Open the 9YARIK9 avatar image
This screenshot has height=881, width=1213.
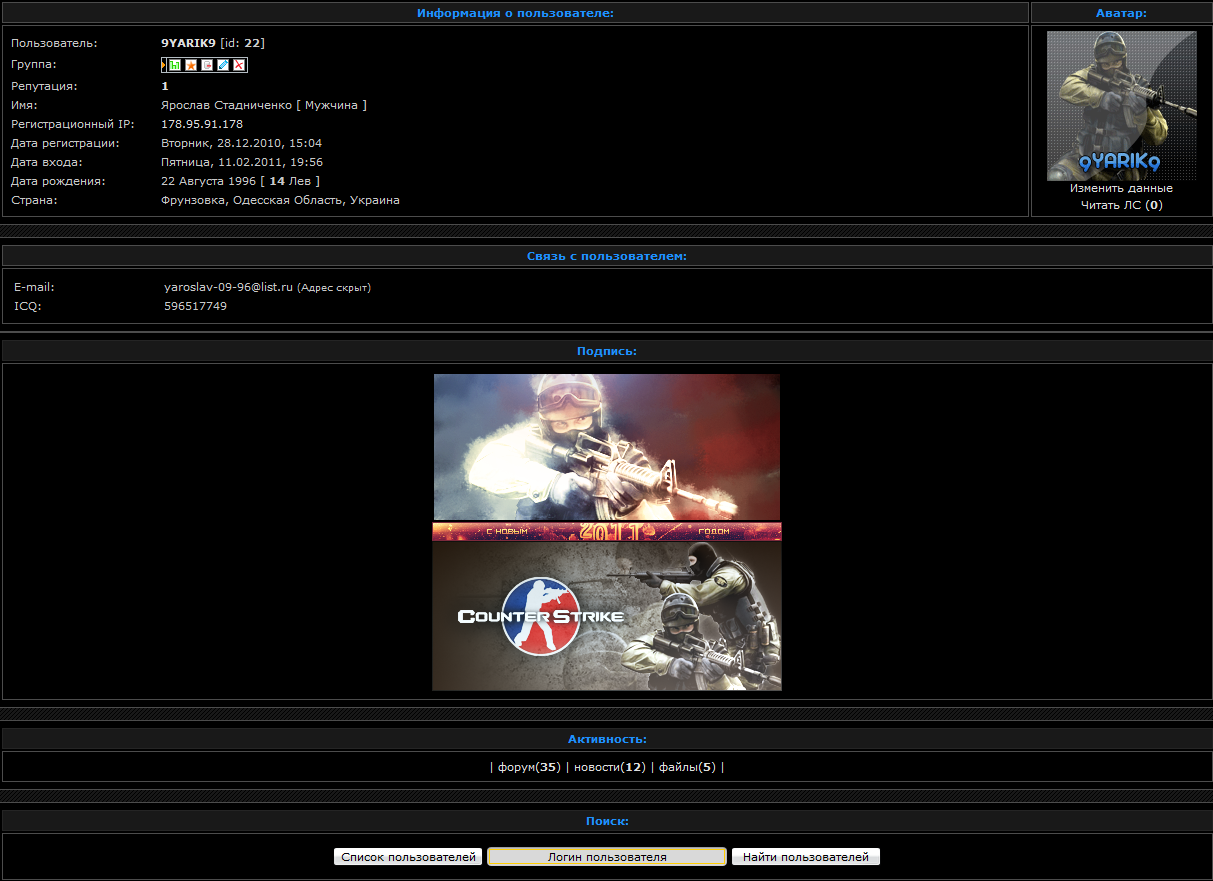[1121, 105]
